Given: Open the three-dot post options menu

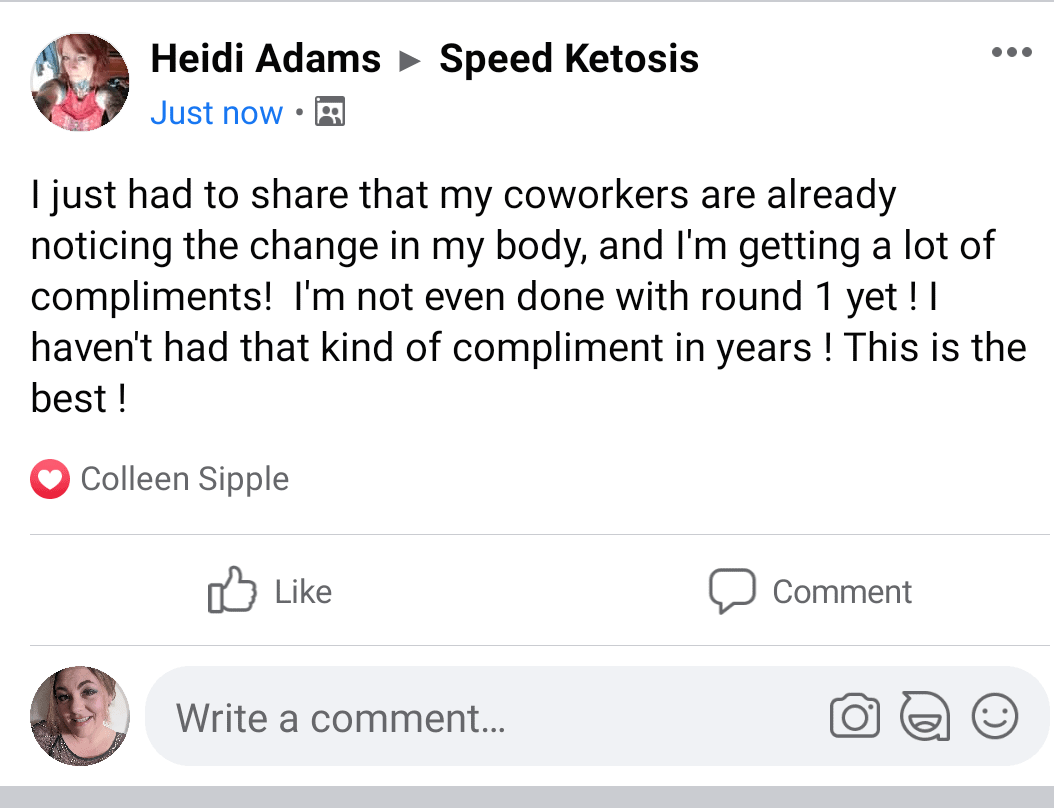Looking at the screenshot, I should 1012,52.
